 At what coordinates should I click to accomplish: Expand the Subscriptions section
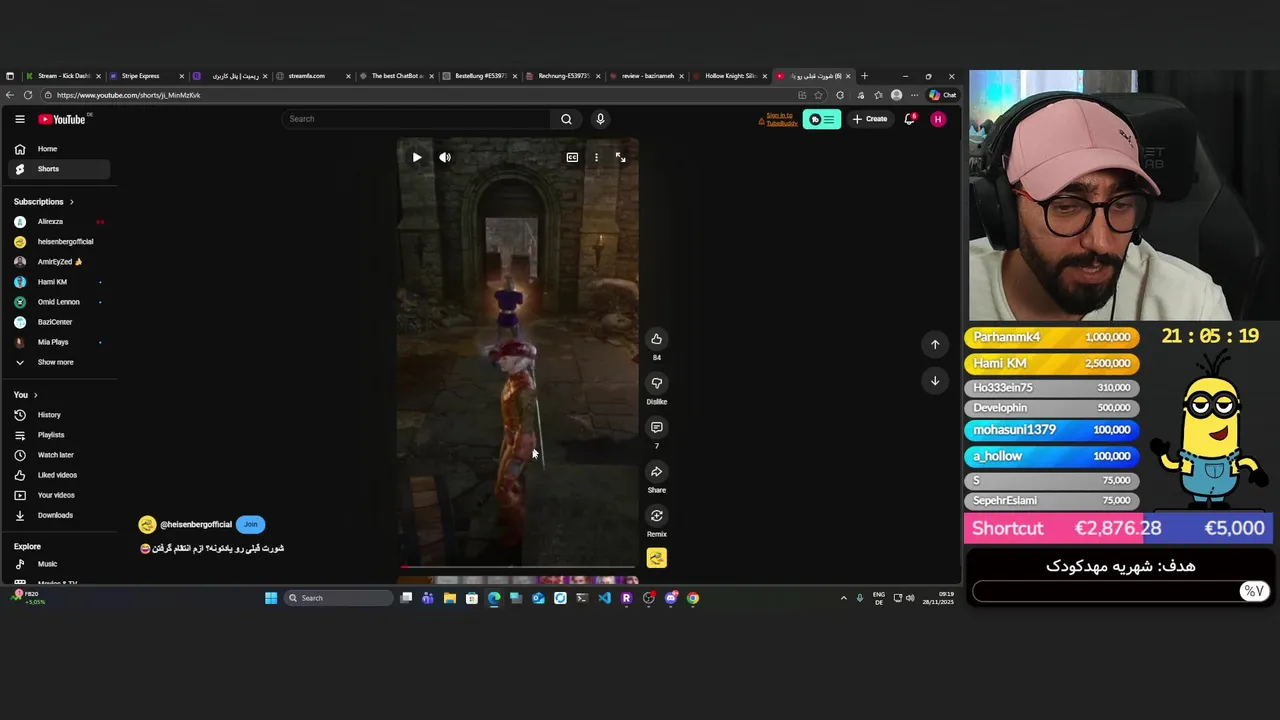tap(44, 202)
